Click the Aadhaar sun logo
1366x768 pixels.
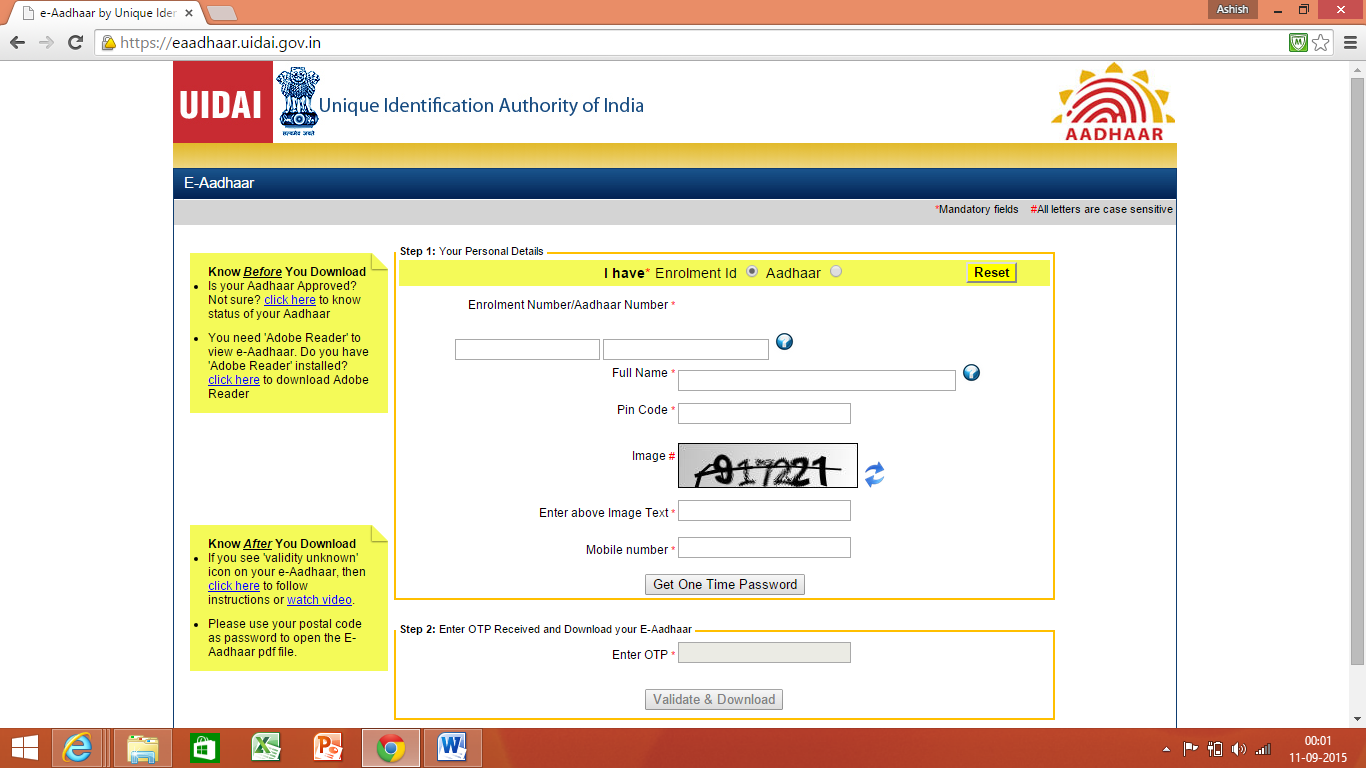pyautogui.click(x=1113, y=102)
